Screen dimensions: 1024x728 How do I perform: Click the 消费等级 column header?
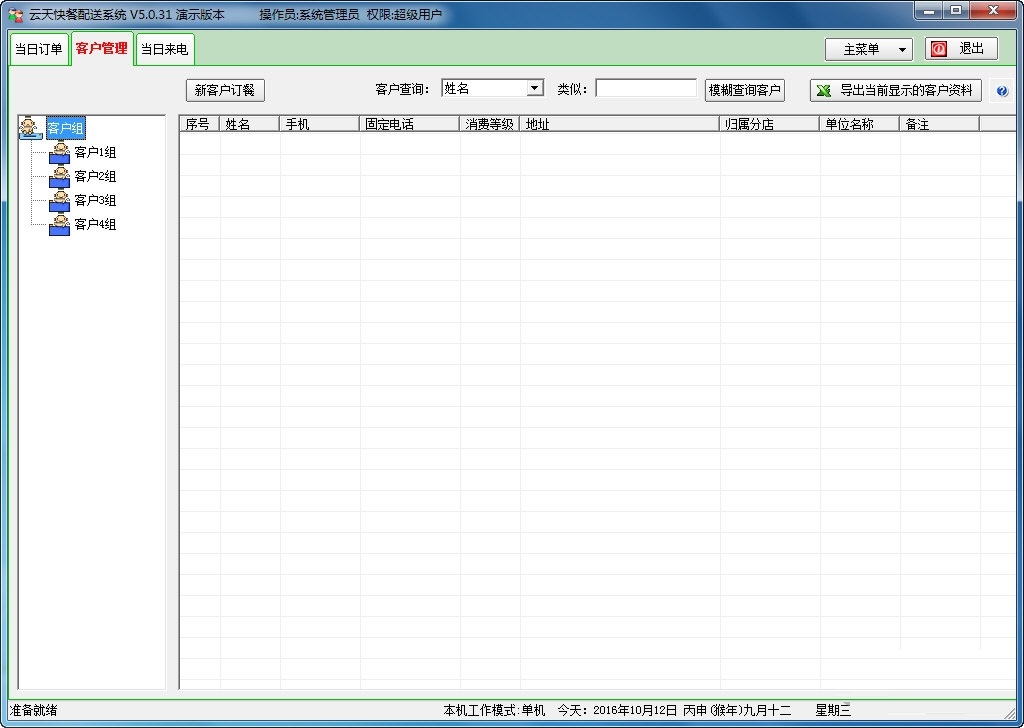click(x=490, y=124)
